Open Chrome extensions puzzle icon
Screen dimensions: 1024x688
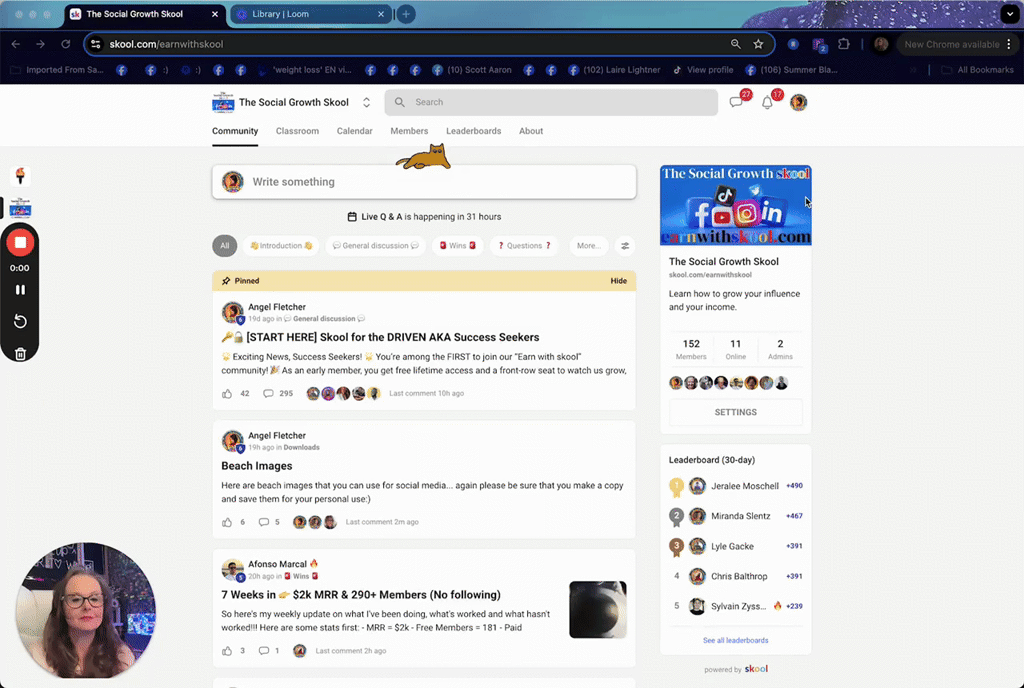point(844,44)
